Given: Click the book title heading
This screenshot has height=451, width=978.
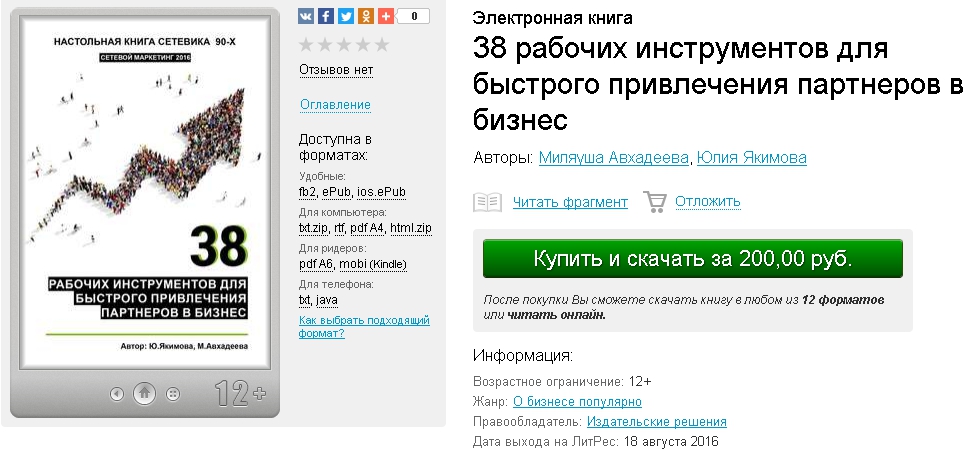Looking at the screenshot, I should [x=718, y=84].
